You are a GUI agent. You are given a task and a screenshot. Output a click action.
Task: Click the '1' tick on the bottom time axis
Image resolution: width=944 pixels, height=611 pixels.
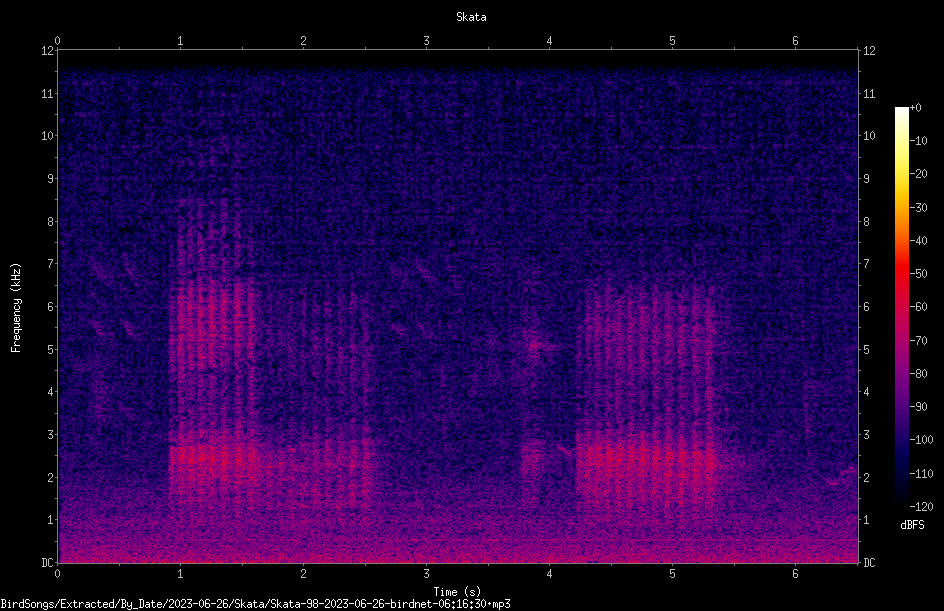[180, 574]
